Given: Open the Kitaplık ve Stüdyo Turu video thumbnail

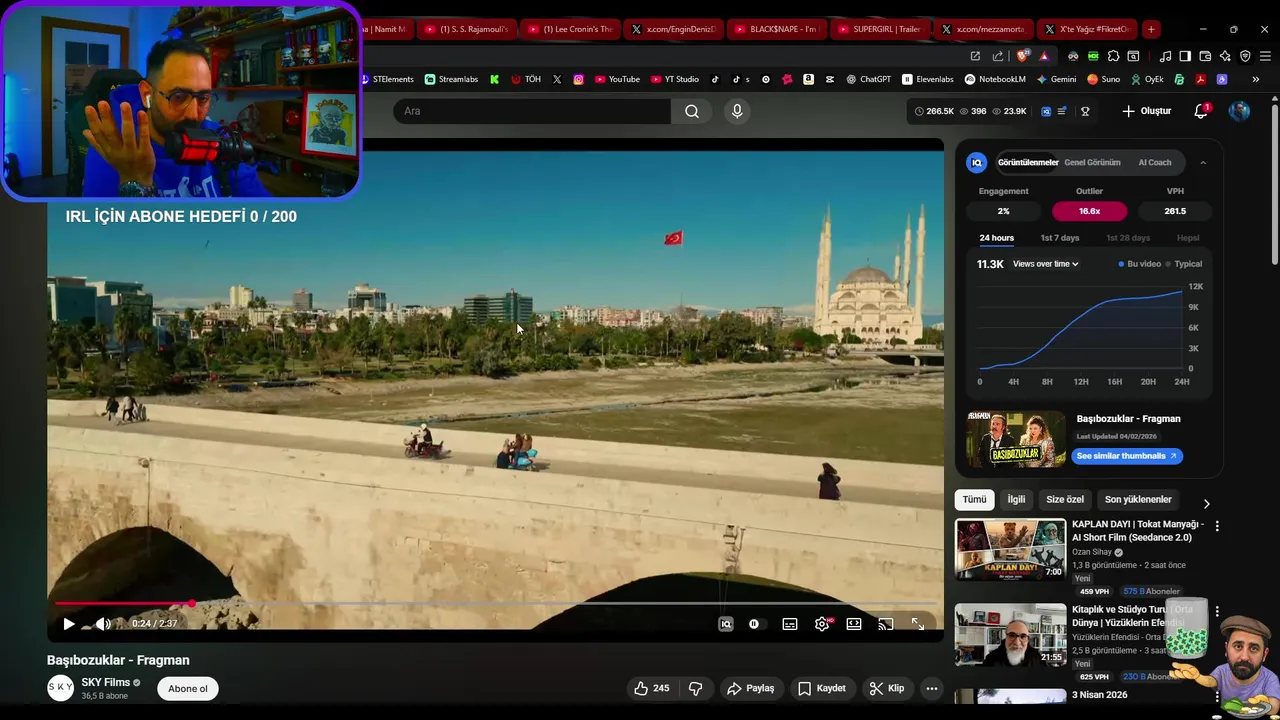Looking at the screenshot, I should (1010, 634).
